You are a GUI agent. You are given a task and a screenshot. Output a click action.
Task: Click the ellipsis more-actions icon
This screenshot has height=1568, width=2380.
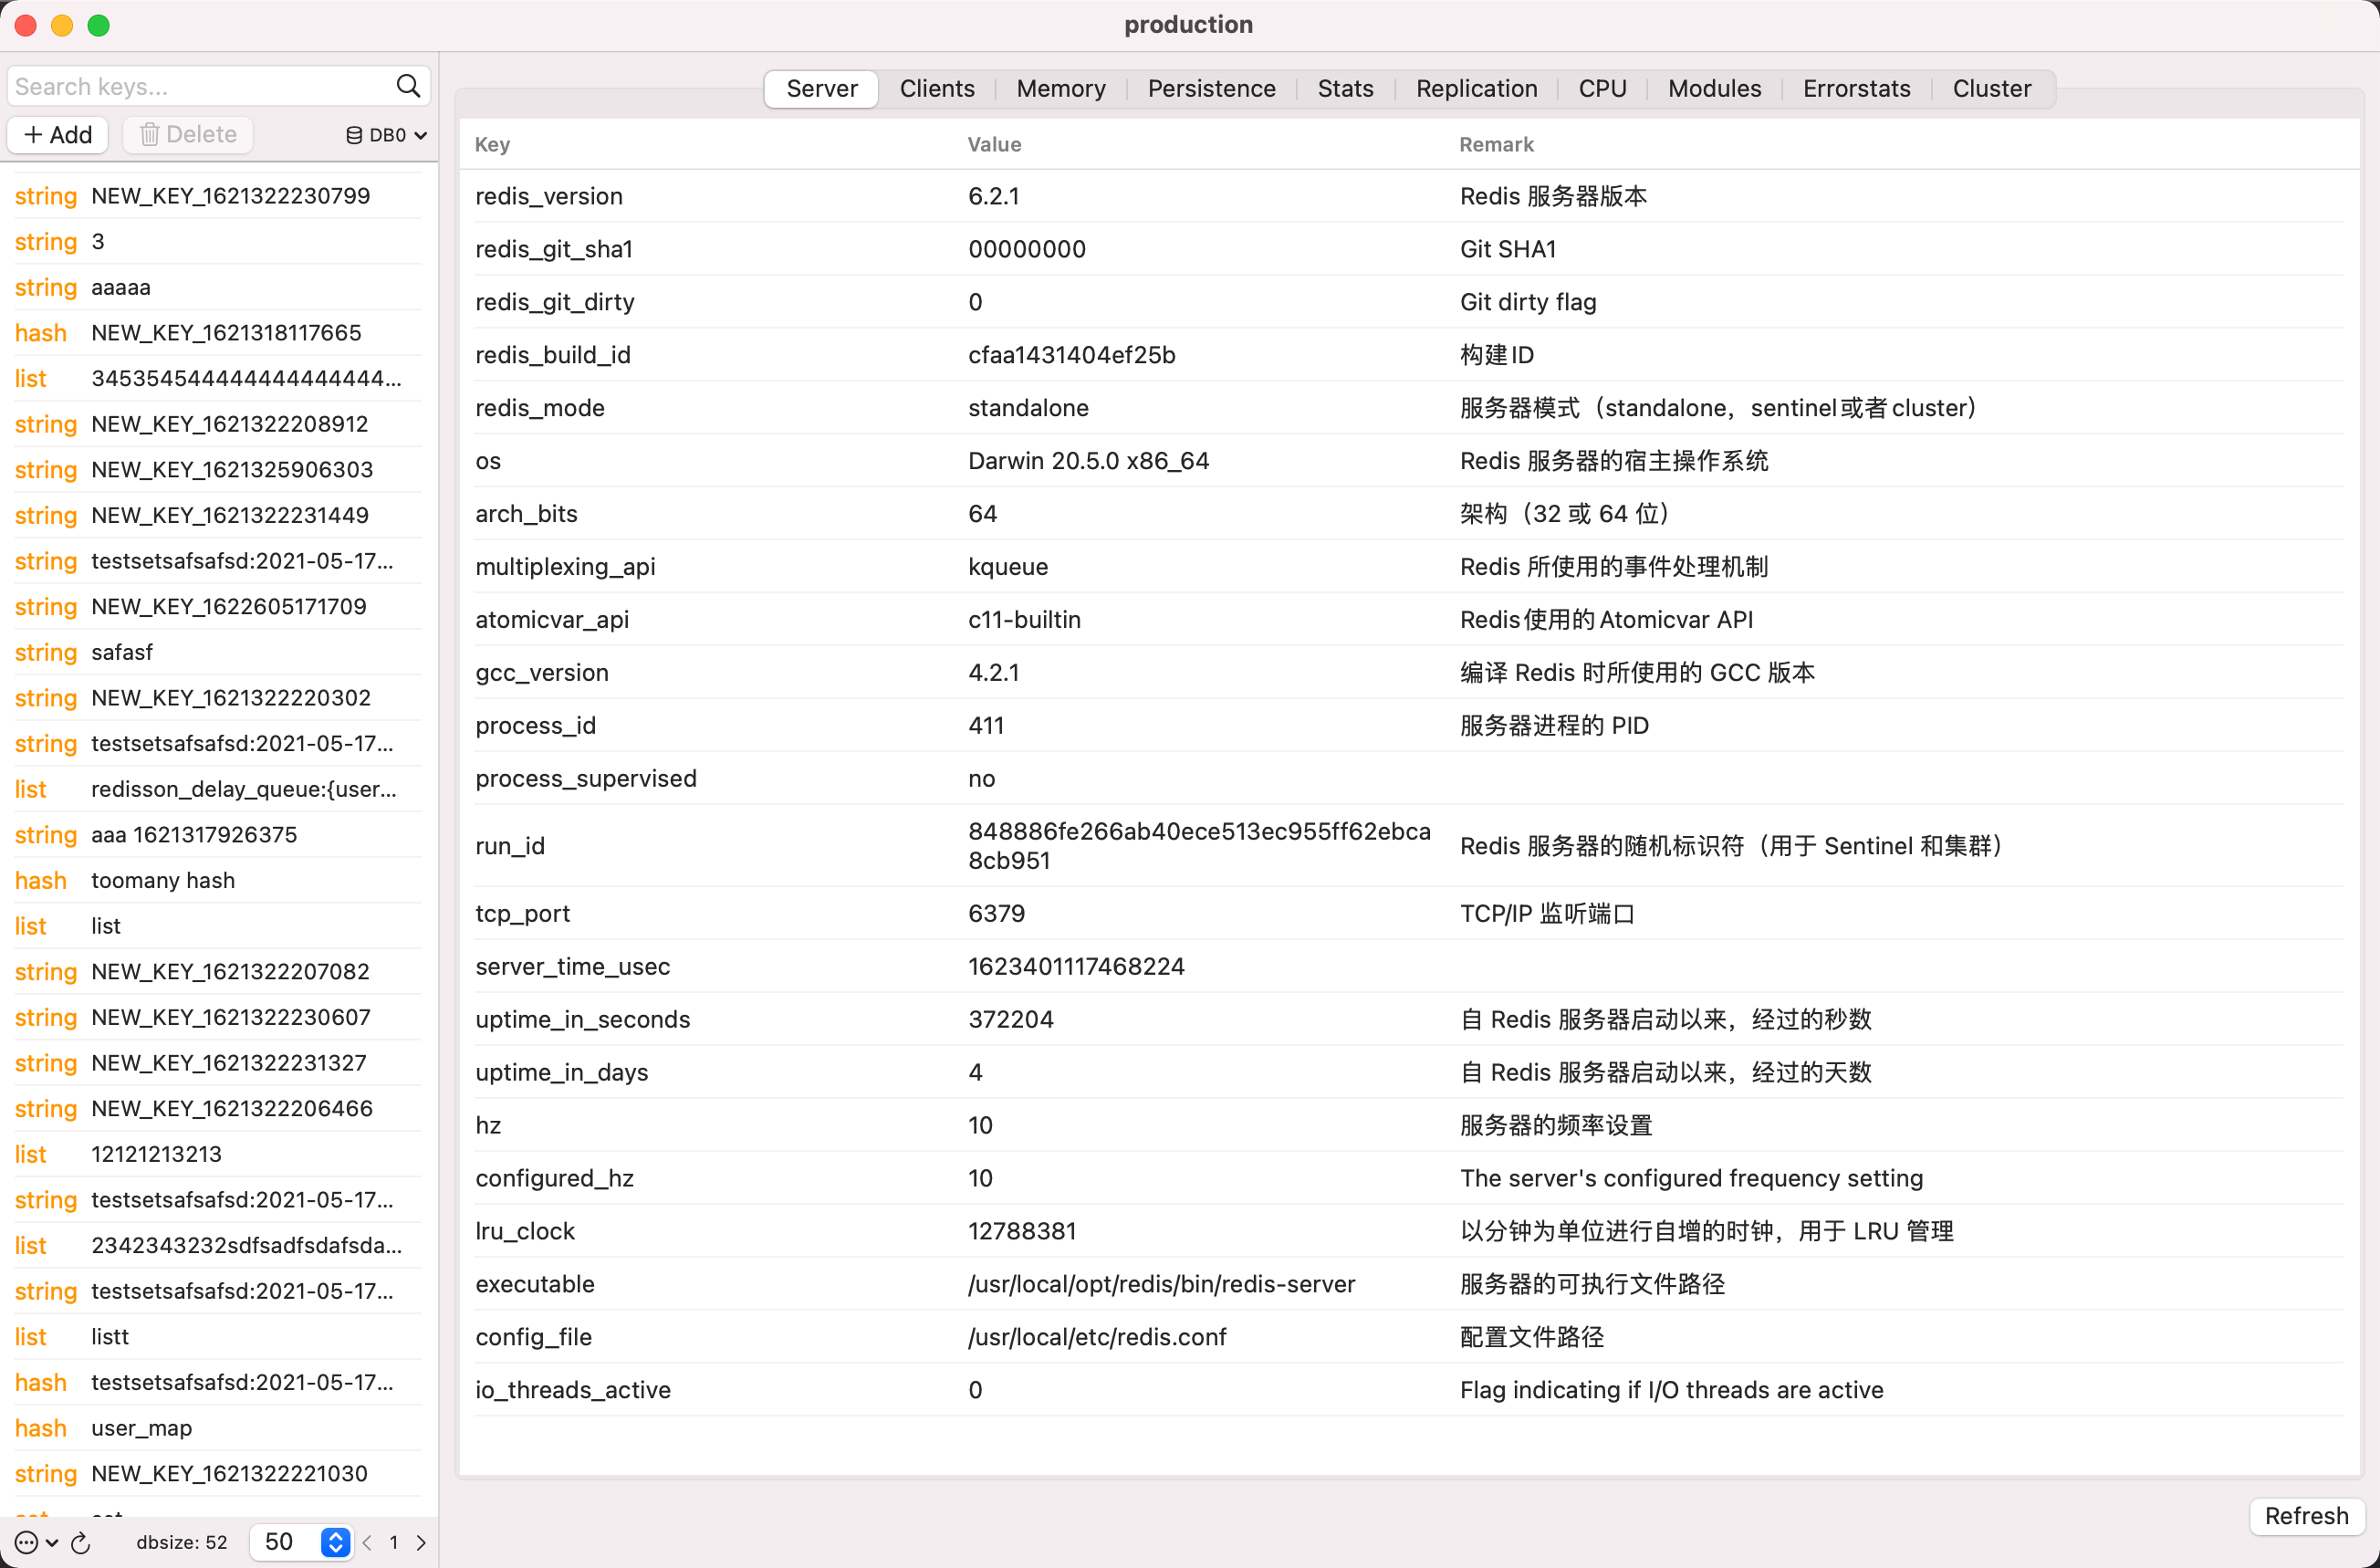point(26,1543)
